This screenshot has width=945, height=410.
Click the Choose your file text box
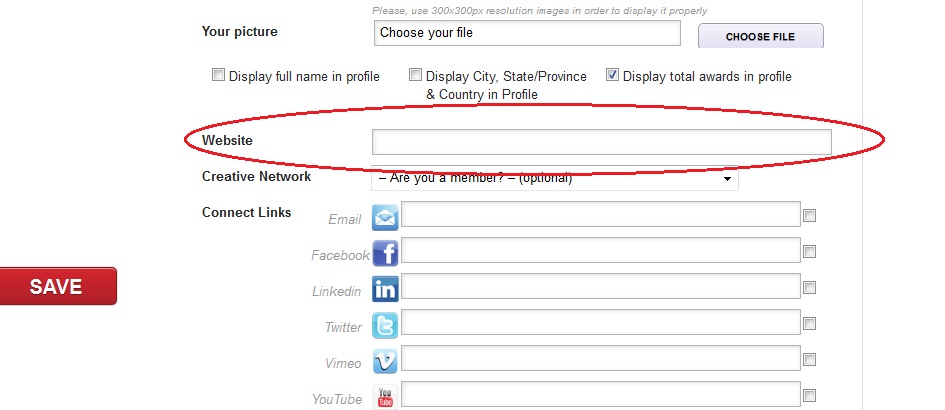pyautogui.click(x=527, y=33)
